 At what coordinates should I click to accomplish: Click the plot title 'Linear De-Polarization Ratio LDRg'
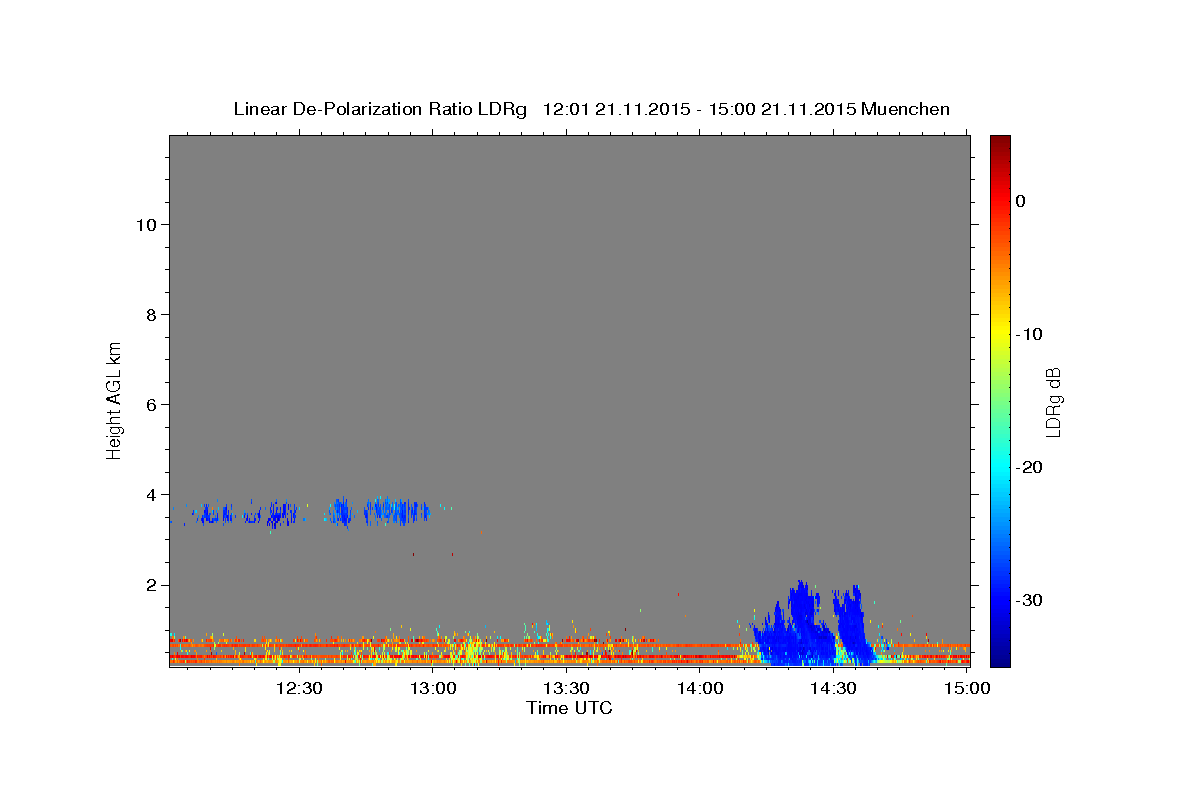(379, 109)
